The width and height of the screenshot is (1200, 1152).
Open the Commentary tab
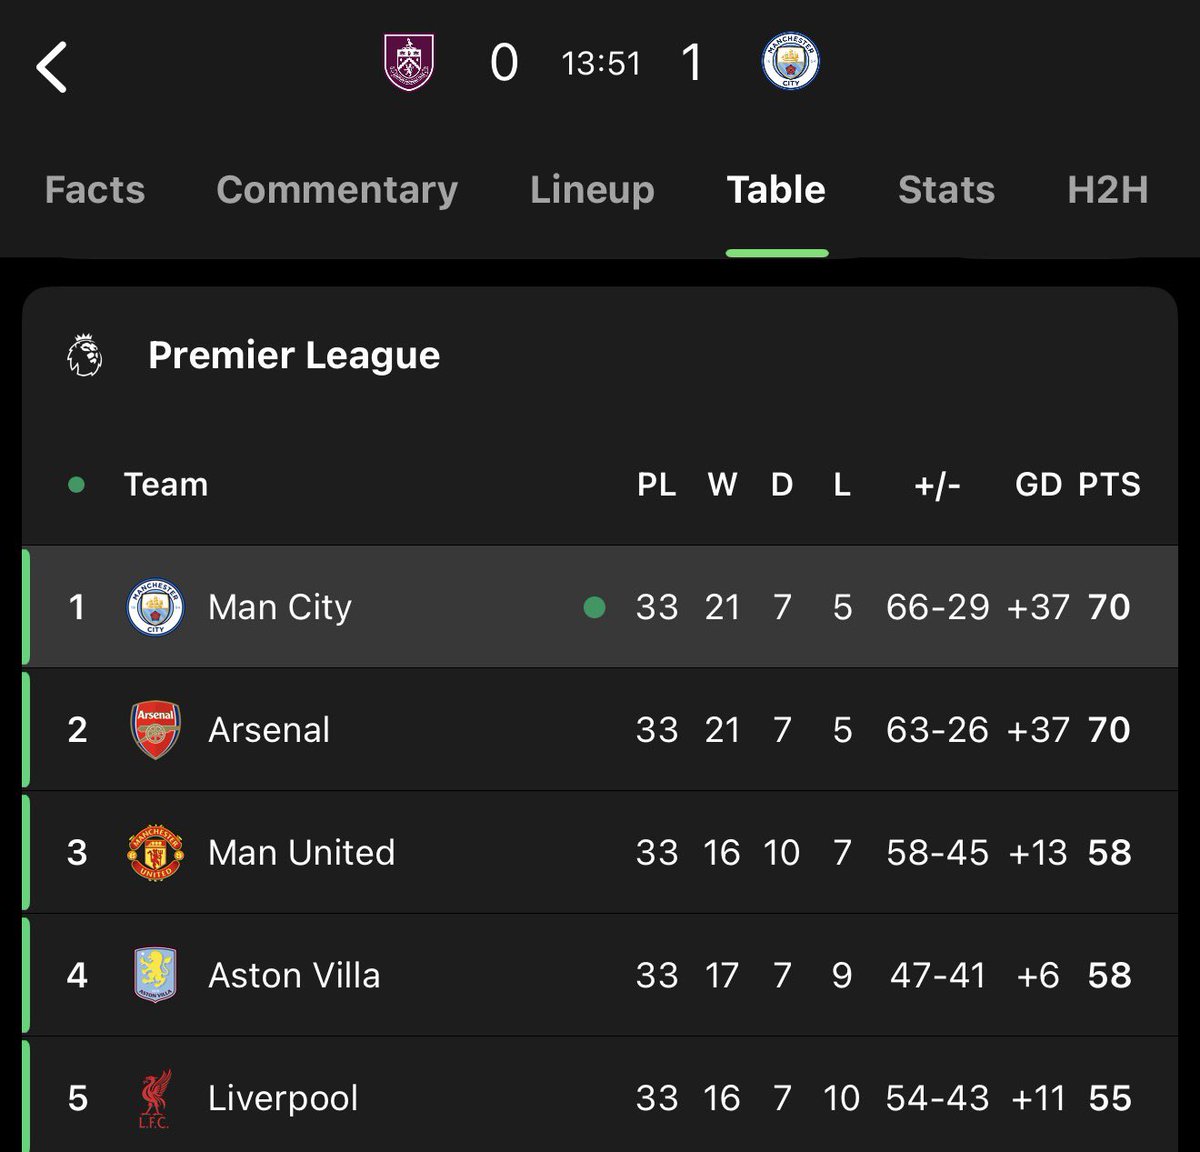coord(337,190)
